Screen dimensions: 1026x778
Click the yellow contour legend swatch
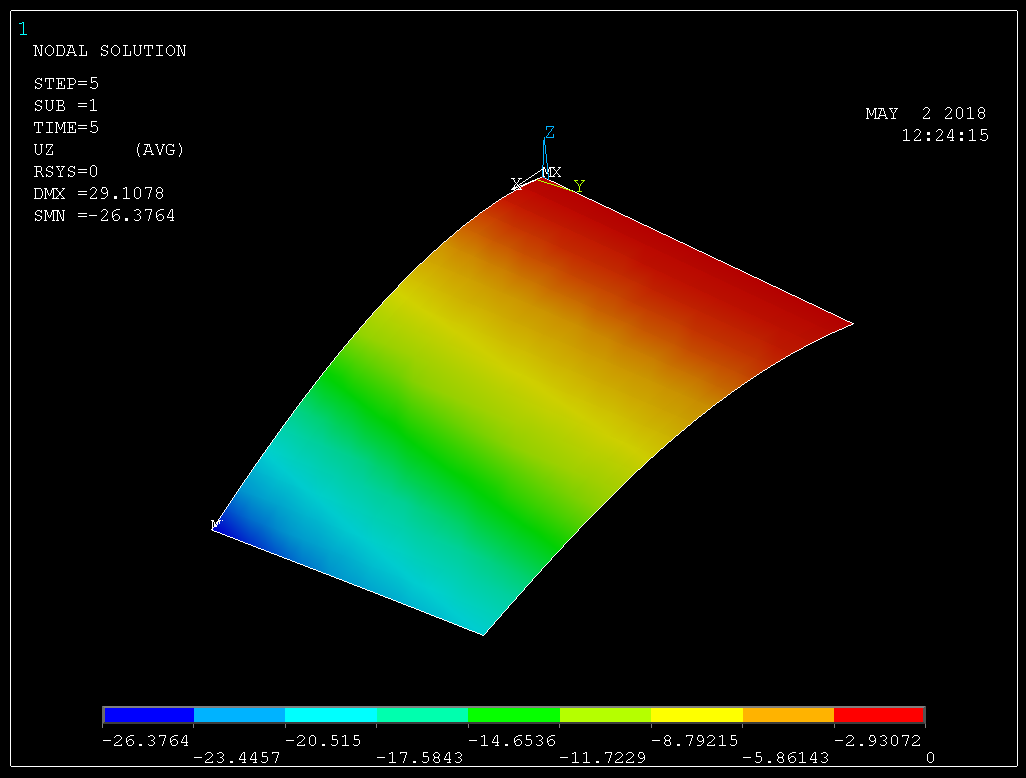pos(697,715)
